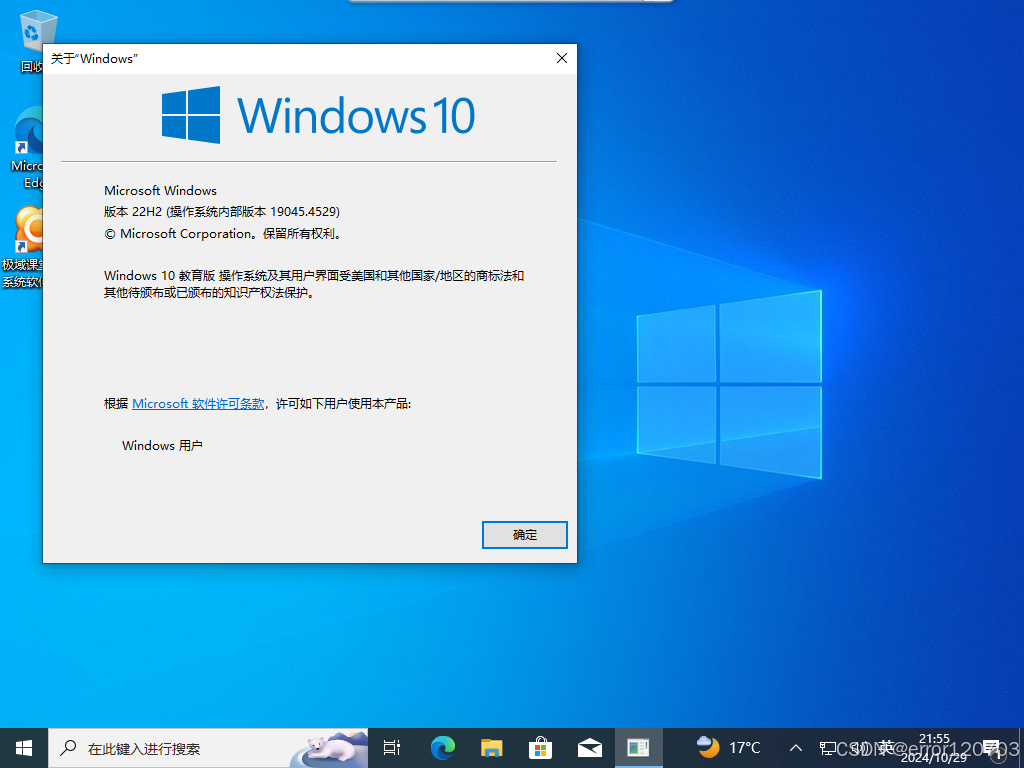Select the 极域课堂 desktop shortcut icon
This screenshot has width=1024, height=768.
[24, 247]
